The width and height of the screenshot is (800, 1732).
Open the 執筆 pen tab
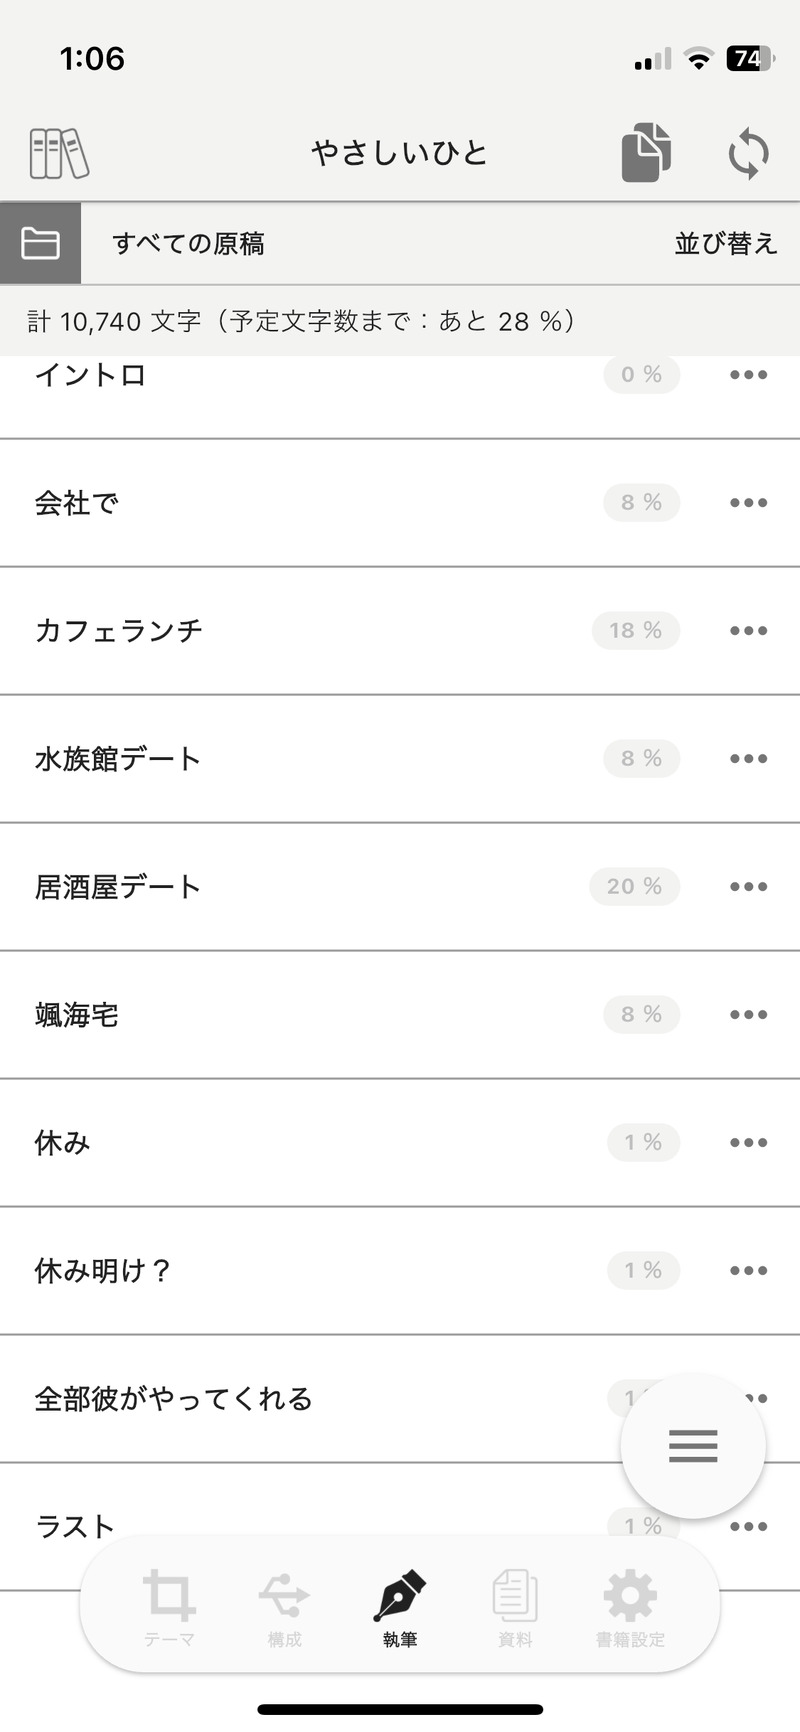400,1607
